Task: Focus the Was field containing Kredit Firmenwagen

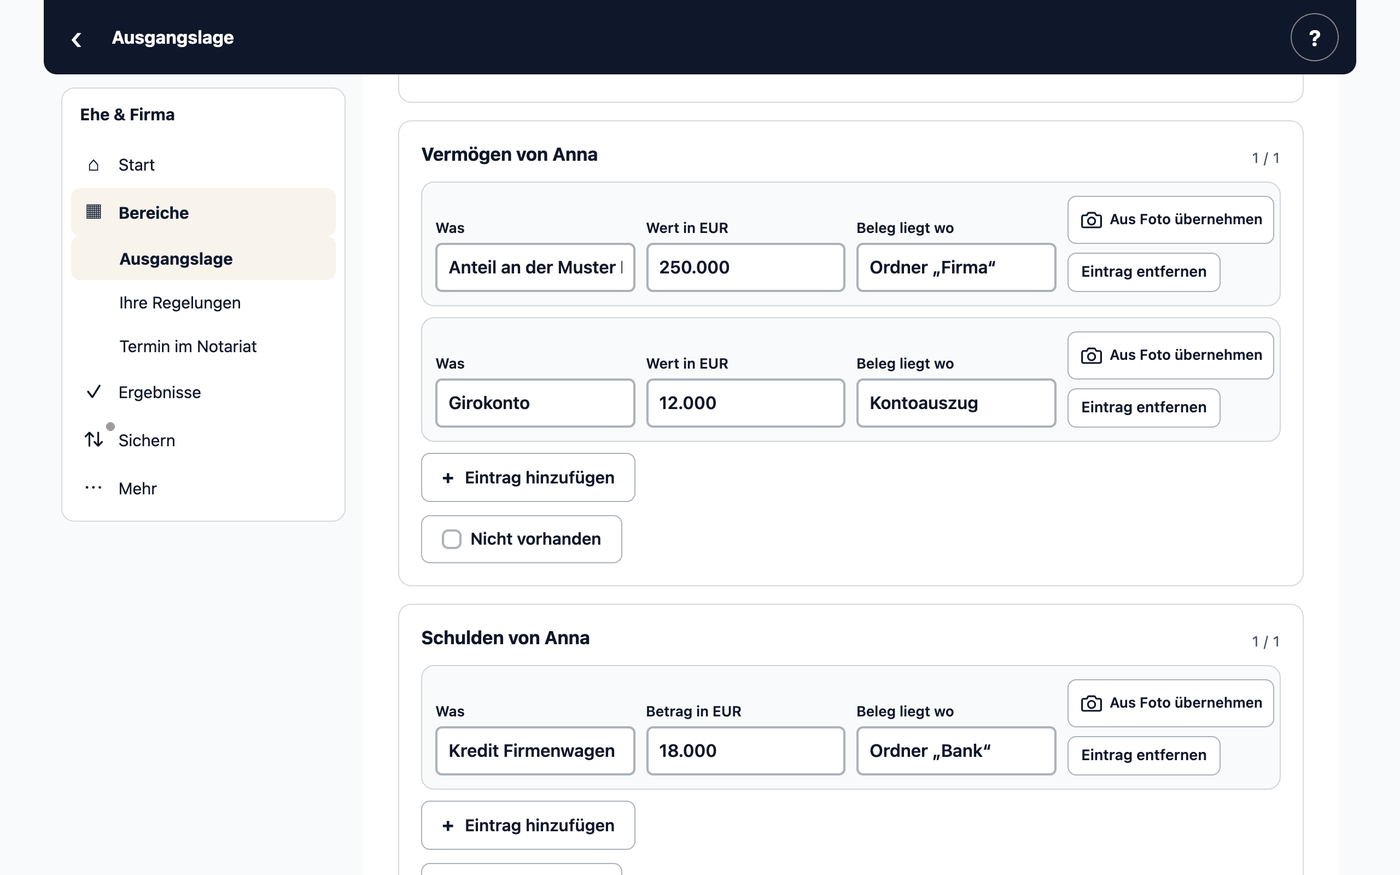Action: point(535,751)
